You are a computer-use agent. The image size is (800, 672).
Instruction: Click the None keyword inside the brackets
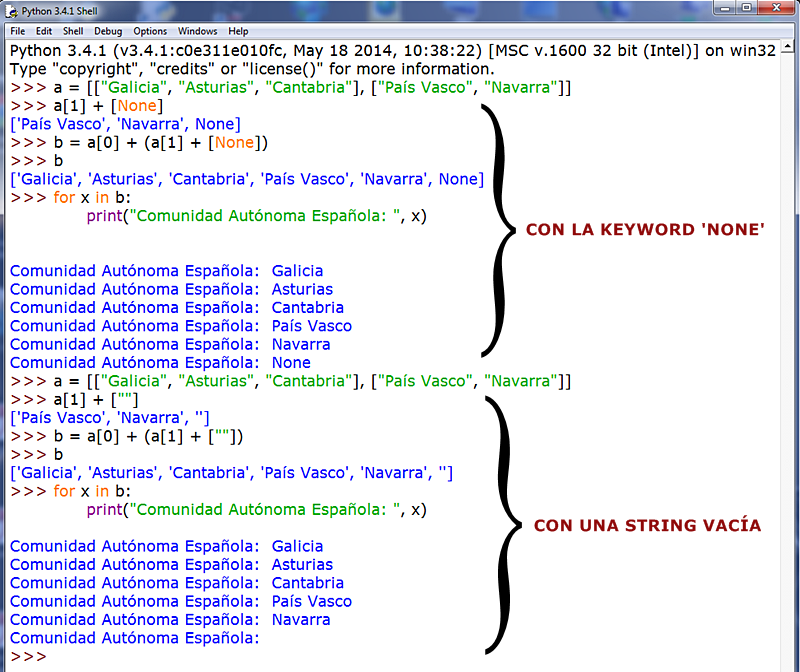[137, 105]
